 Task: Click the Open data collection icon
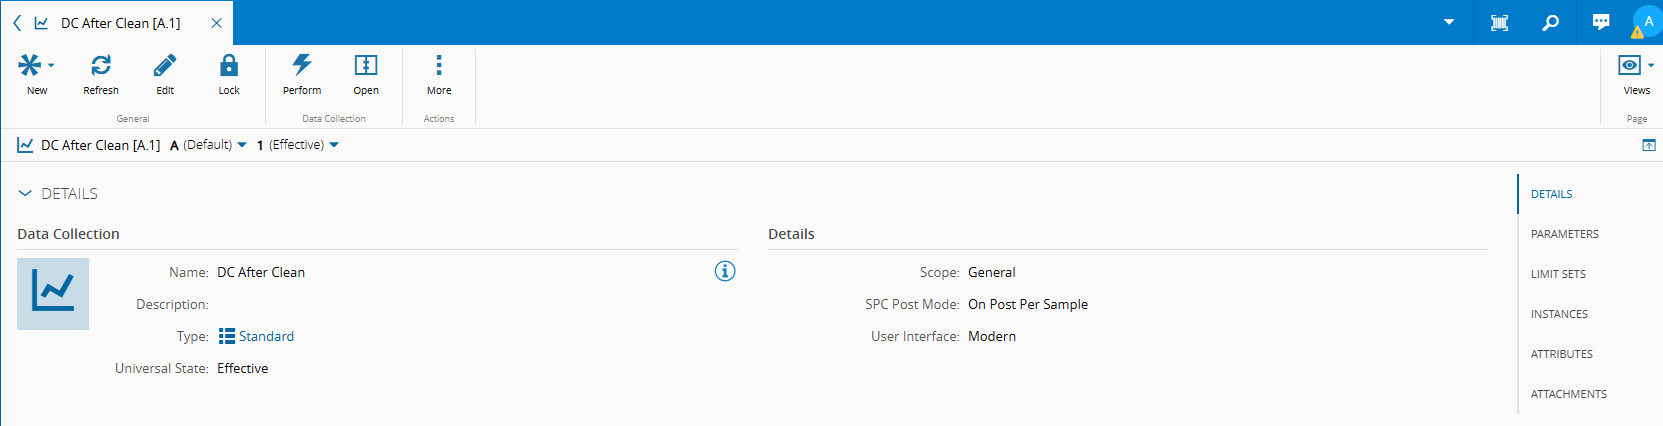point(366,66)
